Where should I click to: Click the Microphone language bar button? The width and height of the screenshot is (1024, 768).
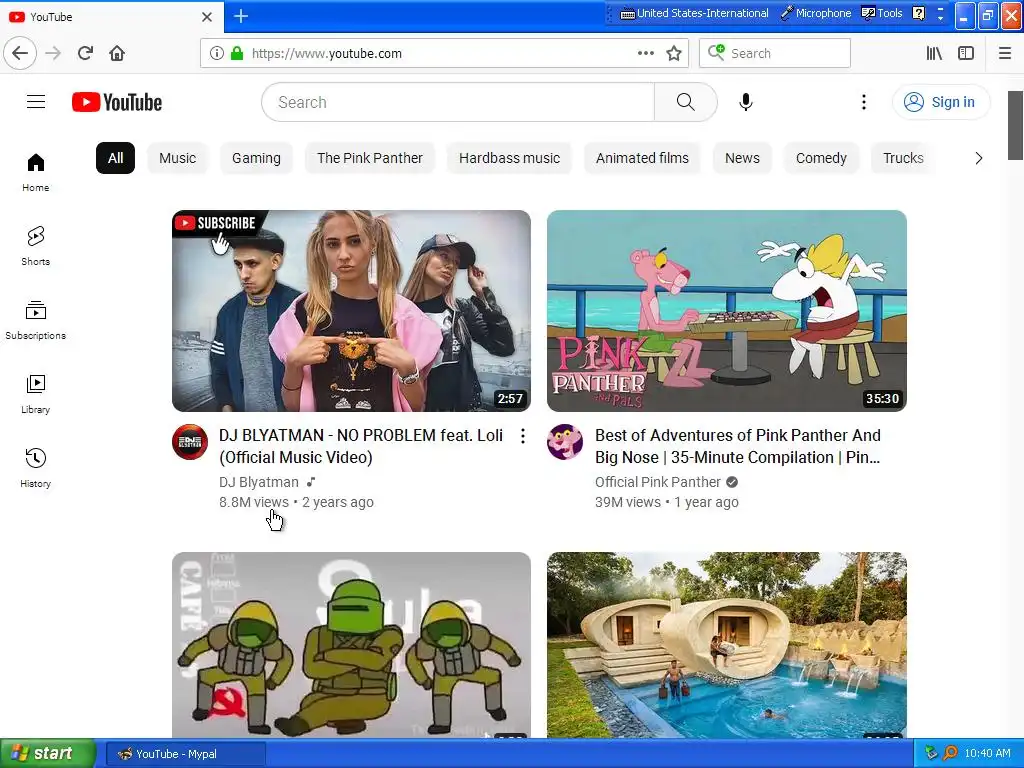tap(816, 13)
